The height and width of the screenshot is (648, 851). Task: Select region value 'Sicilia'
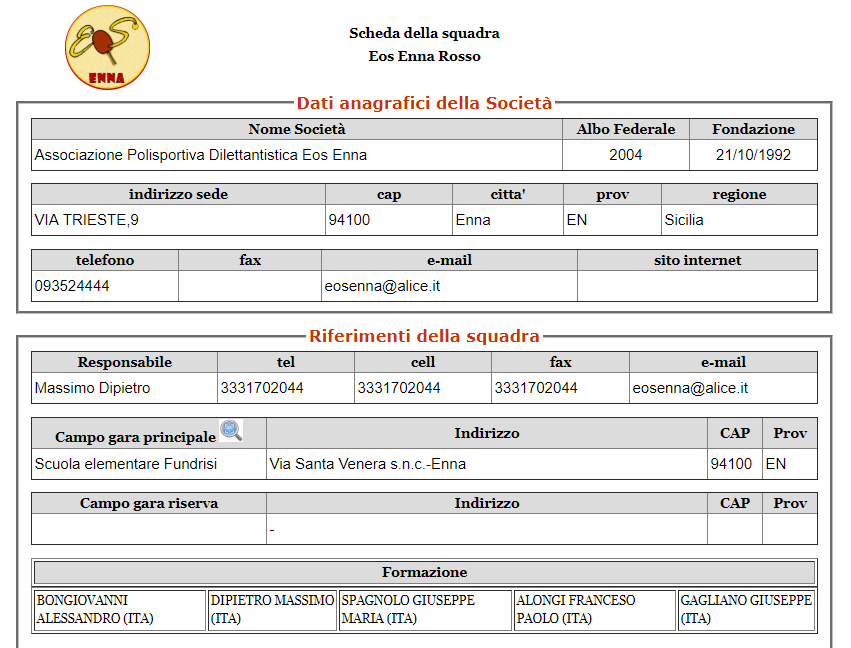click(x=684, y=220)
